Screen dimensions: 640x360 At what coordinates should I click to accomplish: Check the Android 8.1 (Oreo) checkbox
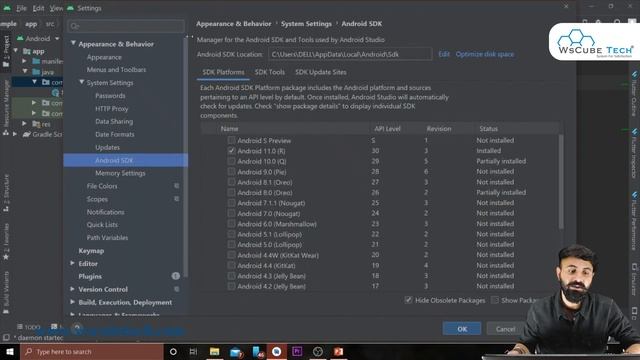(x=231, y=182)
